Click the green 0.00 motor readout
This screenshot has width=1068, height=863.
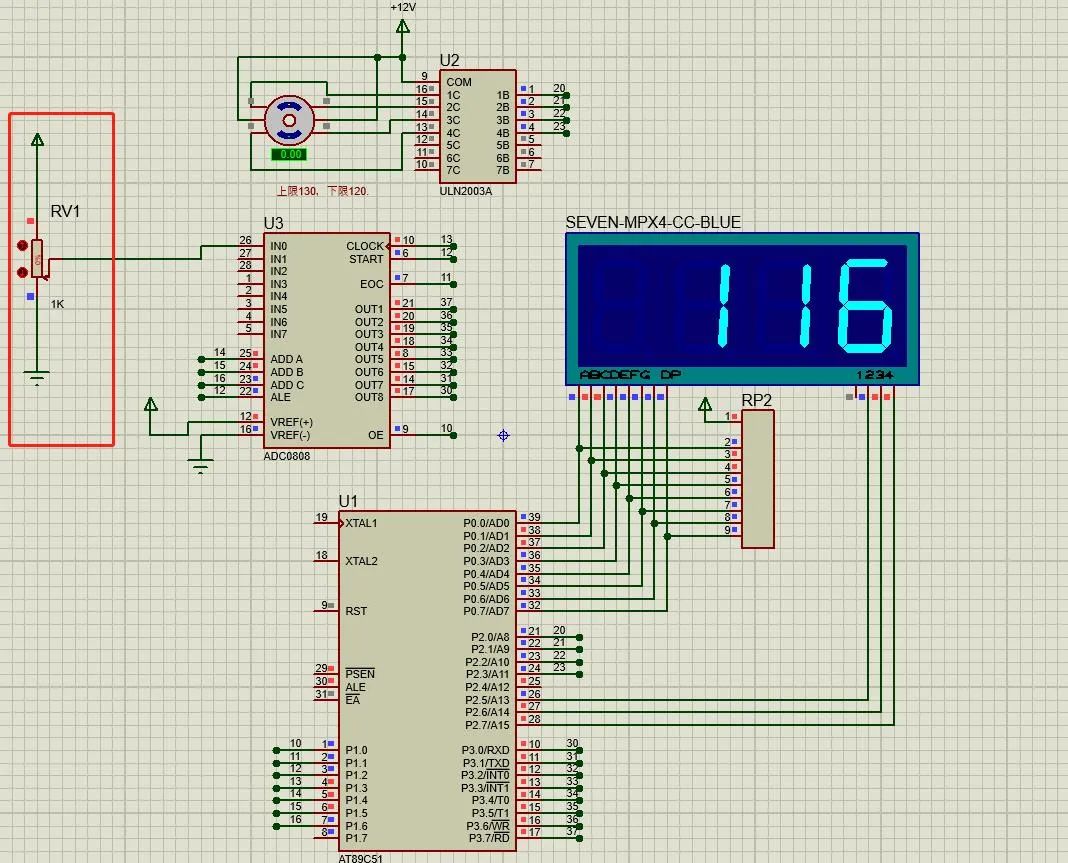[291, 154]
